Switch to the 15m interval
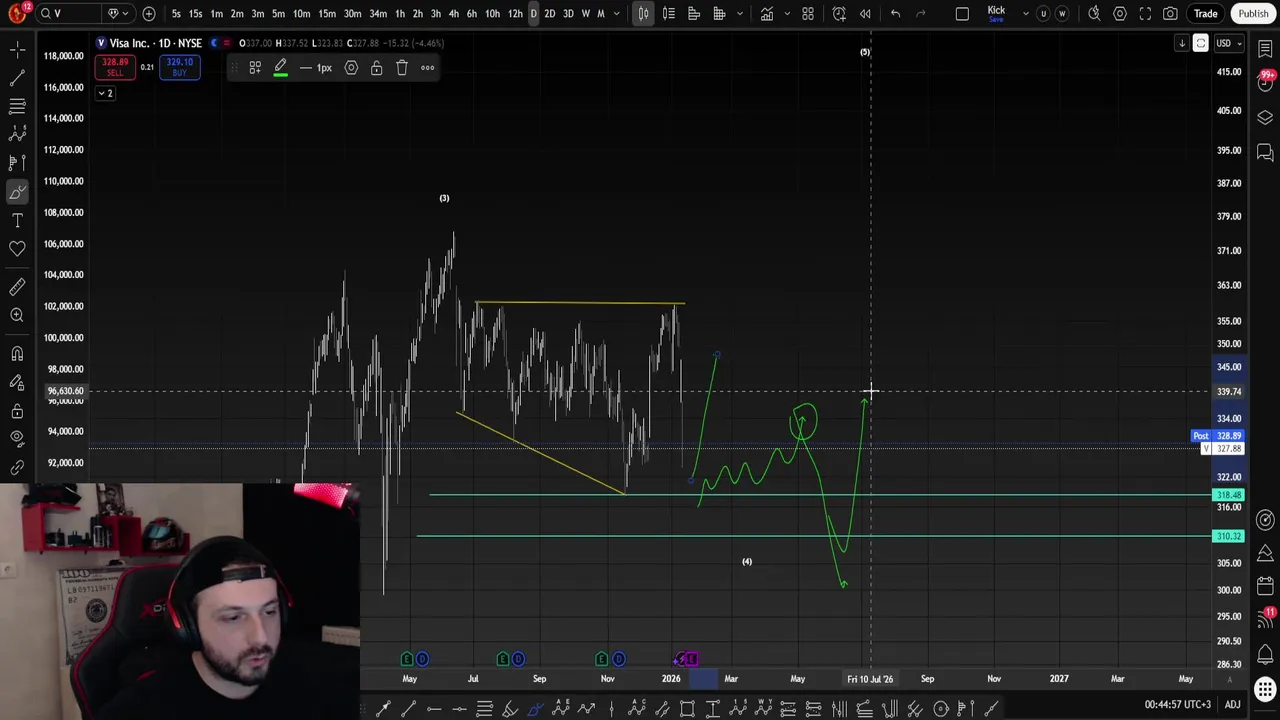 pyautogui.click(x=327, y=14)
